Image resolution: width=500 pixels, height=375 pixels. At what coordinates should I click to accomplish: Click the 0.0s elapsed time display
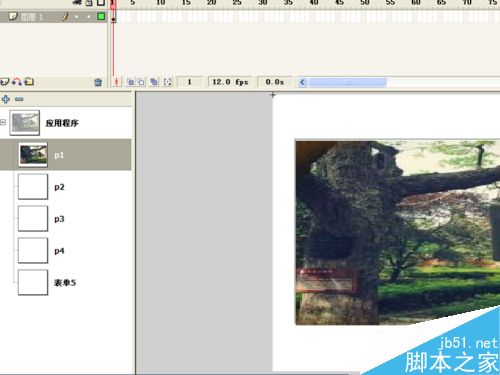coord(275,82)
